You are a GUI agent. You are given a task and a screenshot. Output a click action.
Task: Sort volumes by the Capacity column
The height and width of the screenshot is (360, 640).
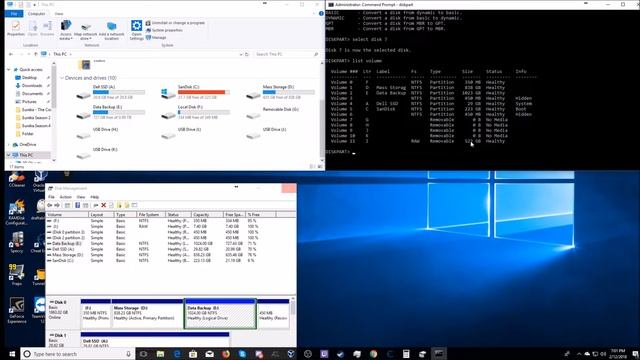point(207,215)
